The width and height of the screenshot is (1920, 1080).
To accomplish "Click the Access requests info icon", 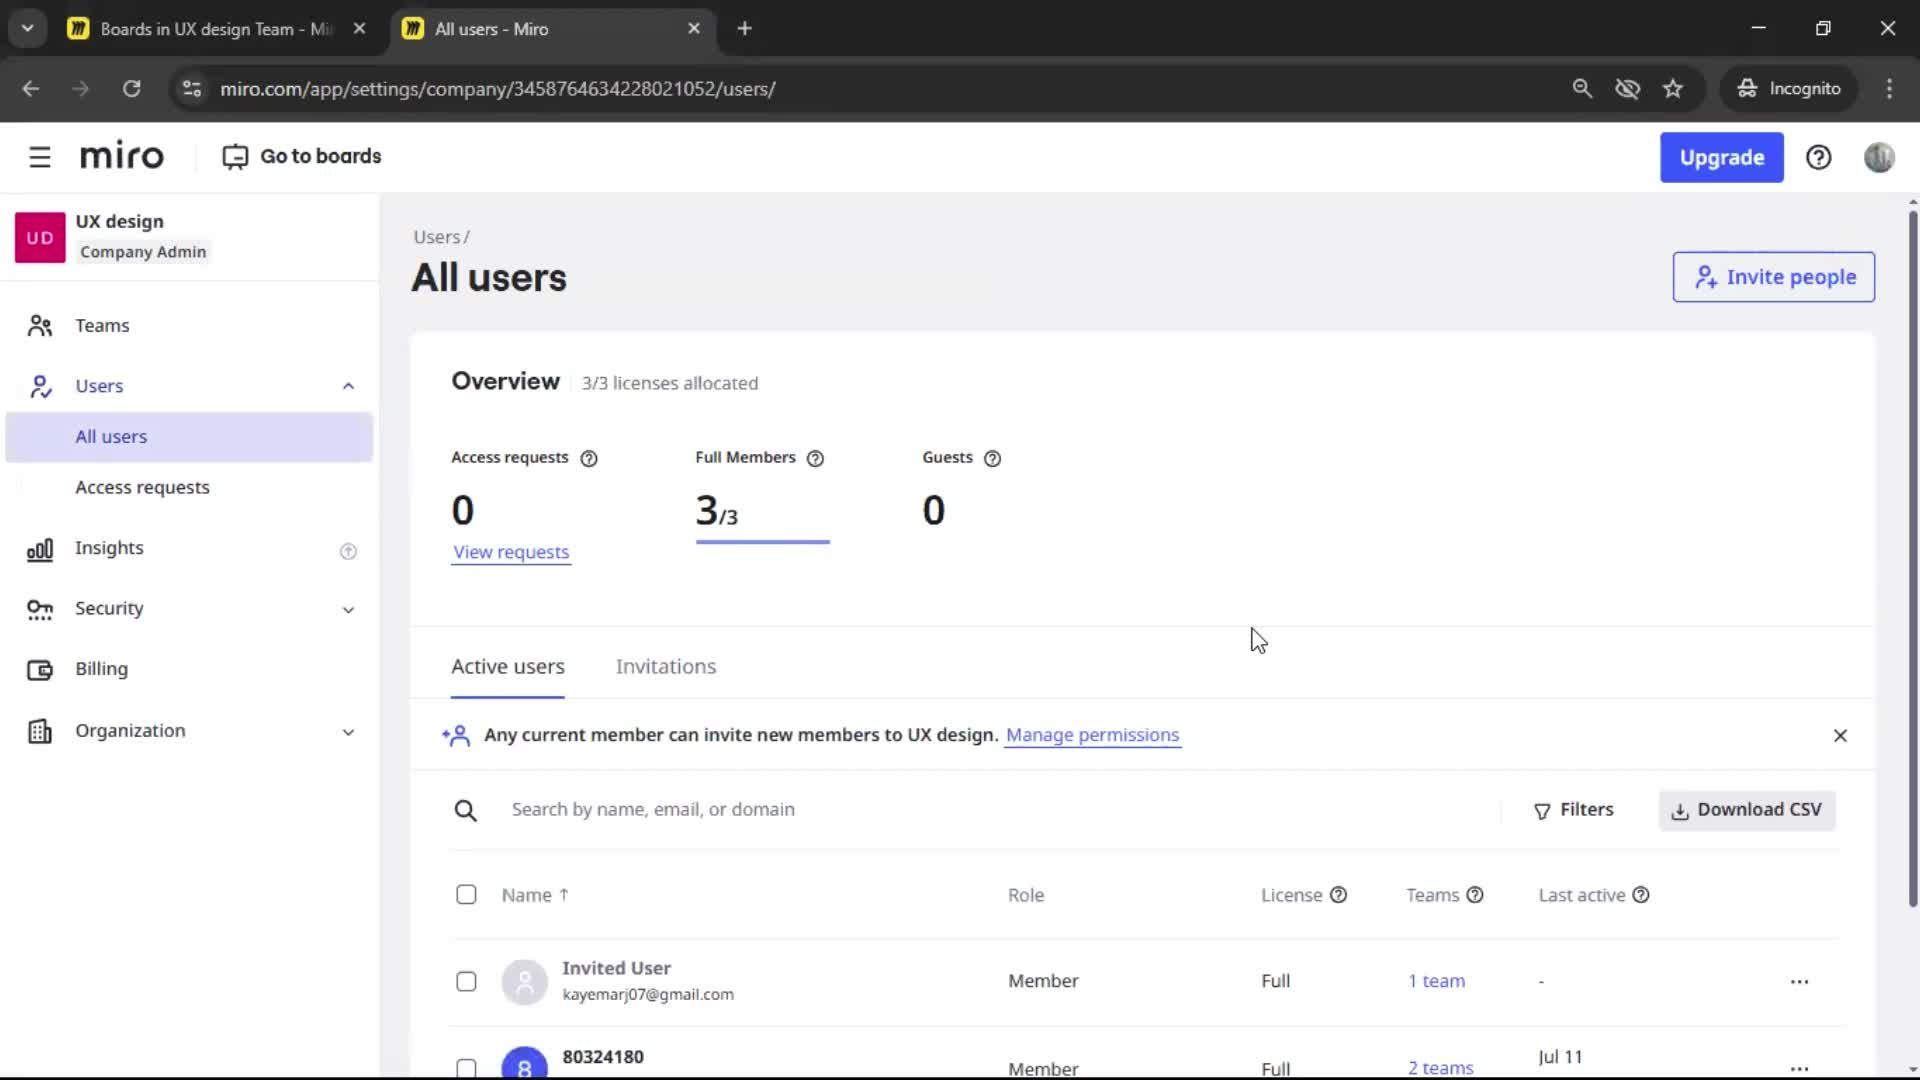I will 589,458.
